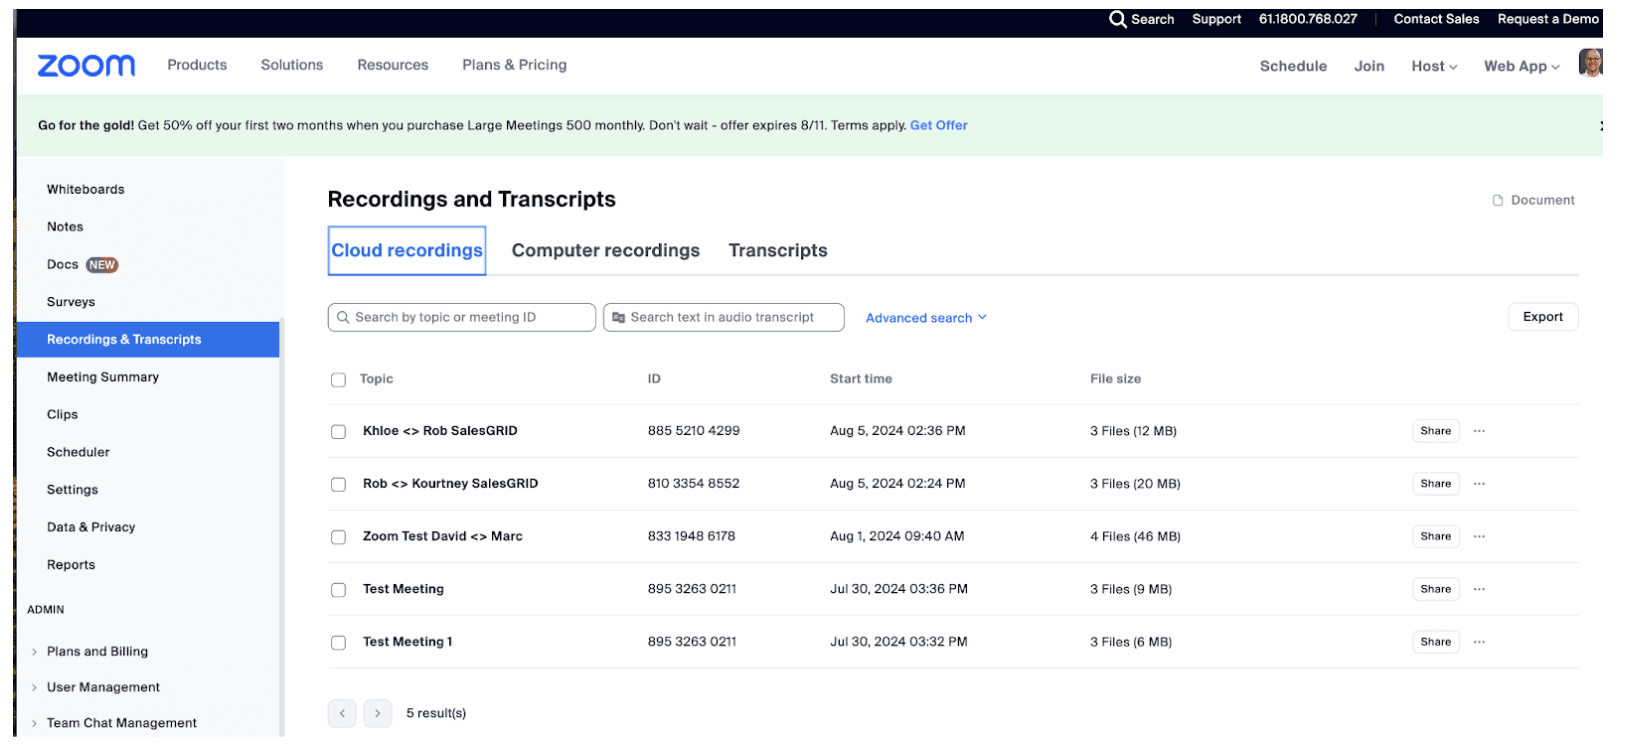Image resolution: width=1638 pixels, height=748 pixels.
Task: Open the Host dropdown menu
Action: pyautogui.click(x=1434, y=66)
